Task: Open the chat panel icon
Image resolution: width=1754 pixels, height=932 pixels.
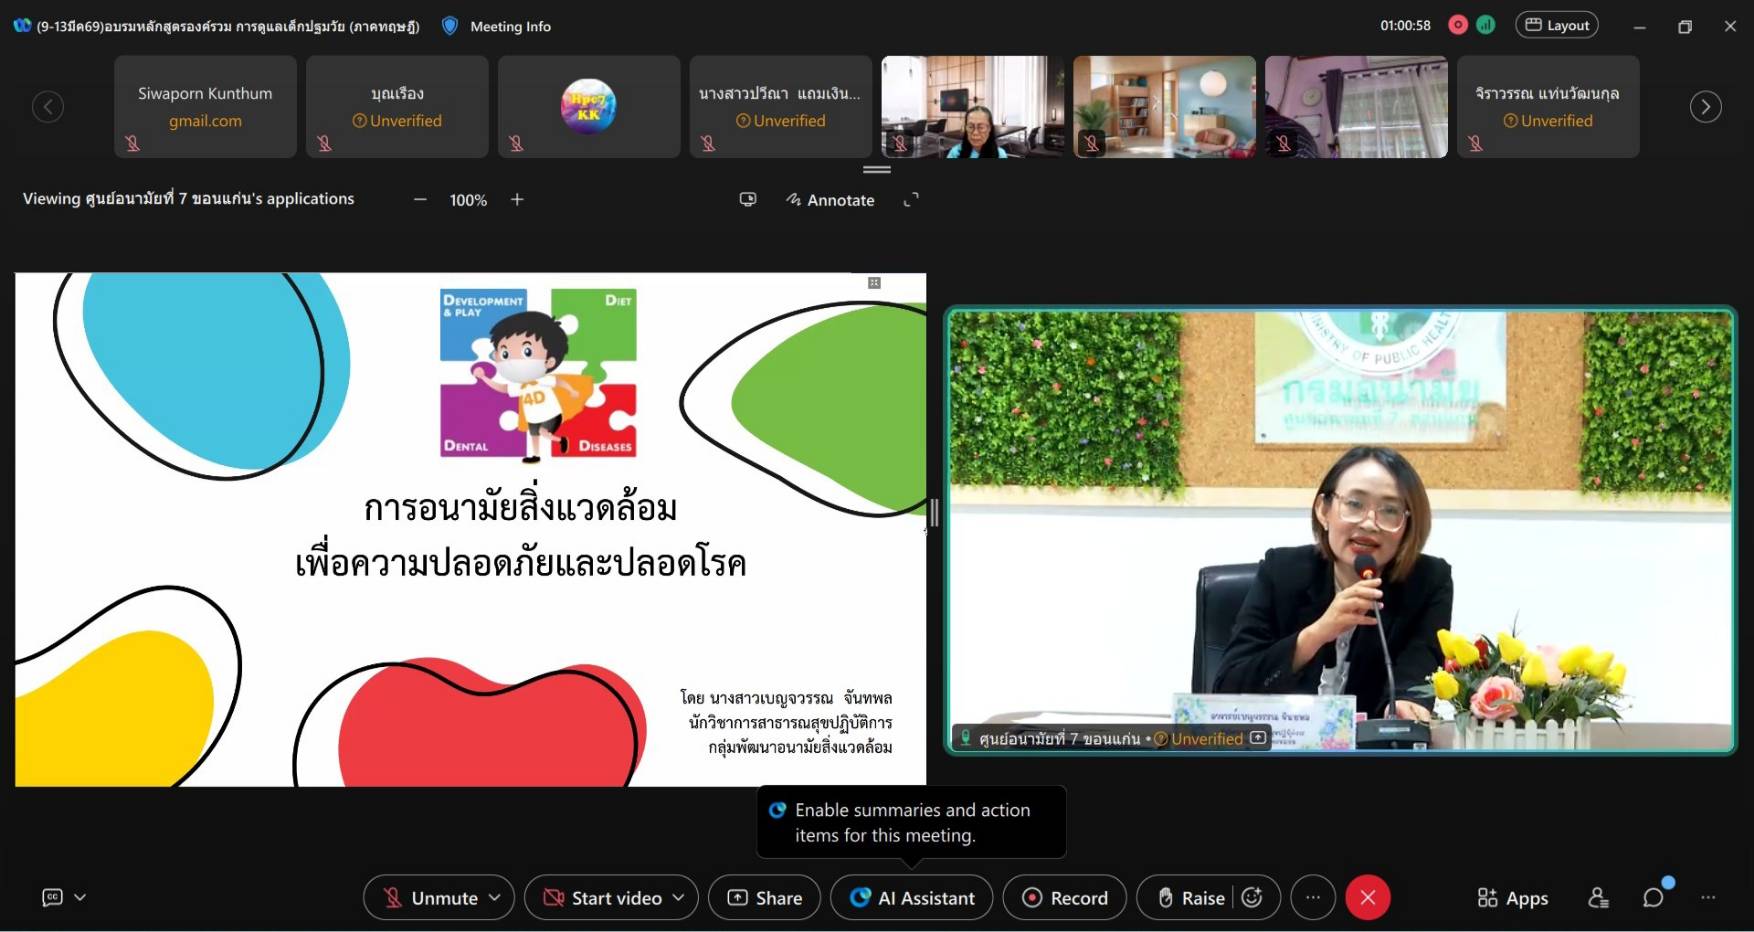Action: (1653, 898)
